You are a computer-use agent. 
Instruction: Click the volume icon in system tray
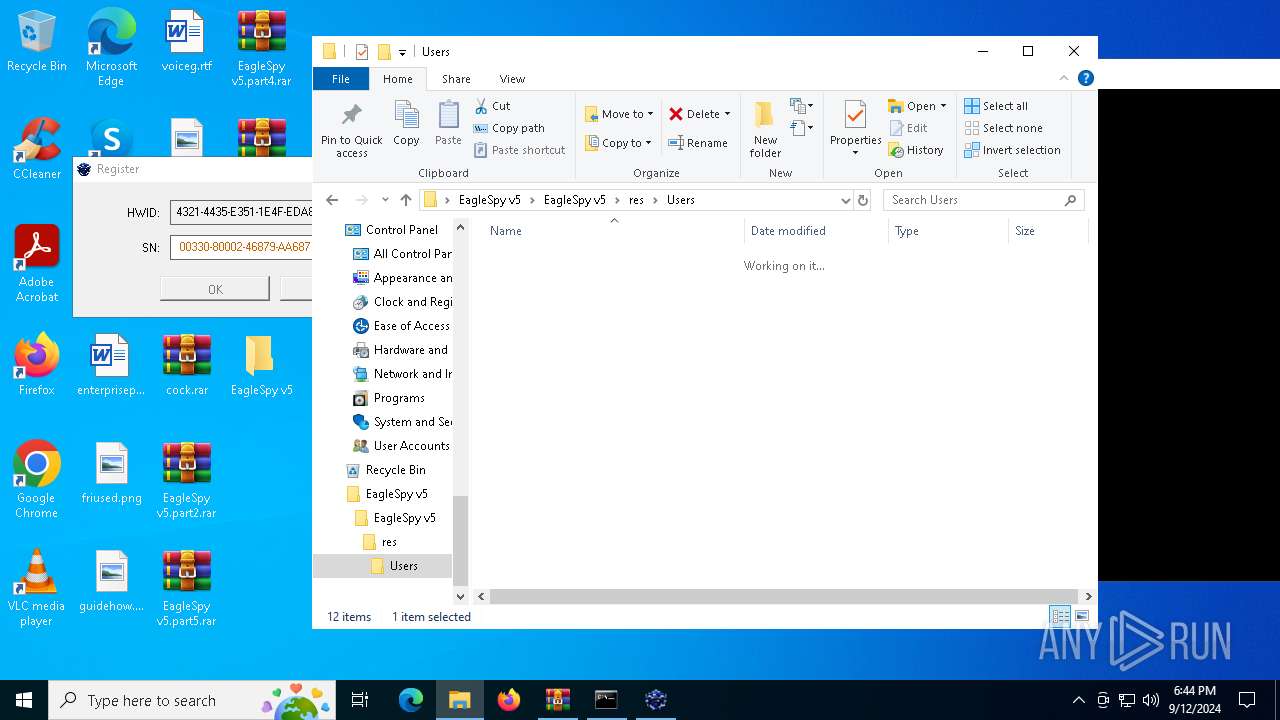coord(1151,700)
